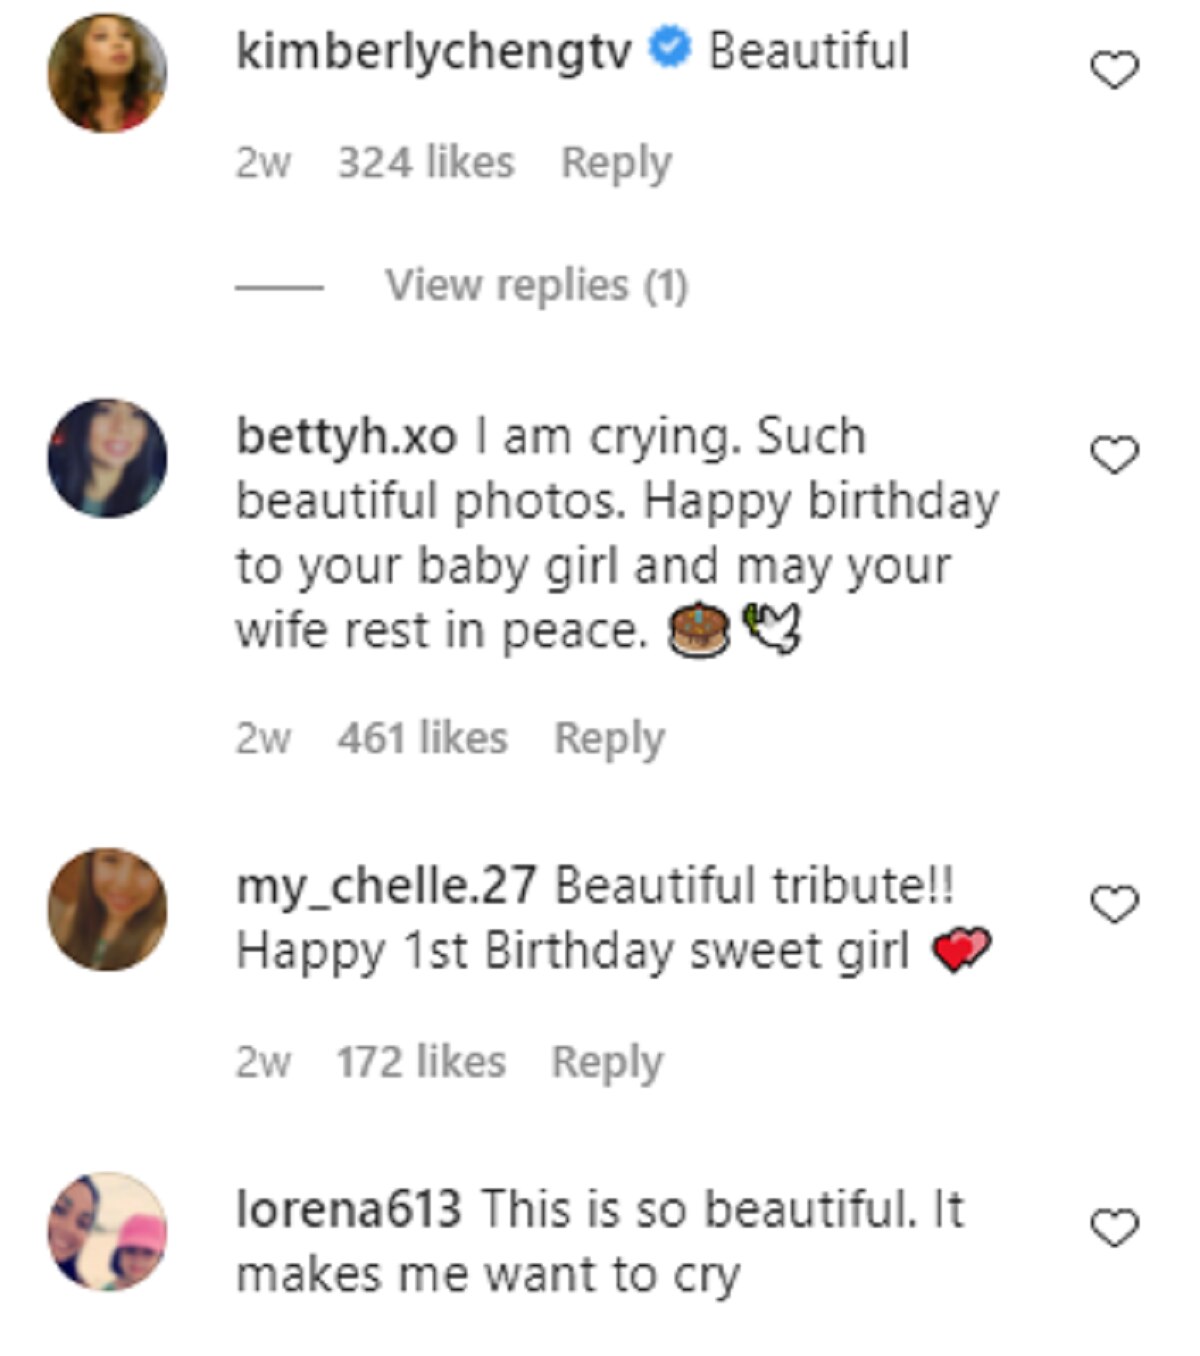Tap the heart on bettyh.xo's comment
Viewport: 1200px width, 1356px height.
1113,455
